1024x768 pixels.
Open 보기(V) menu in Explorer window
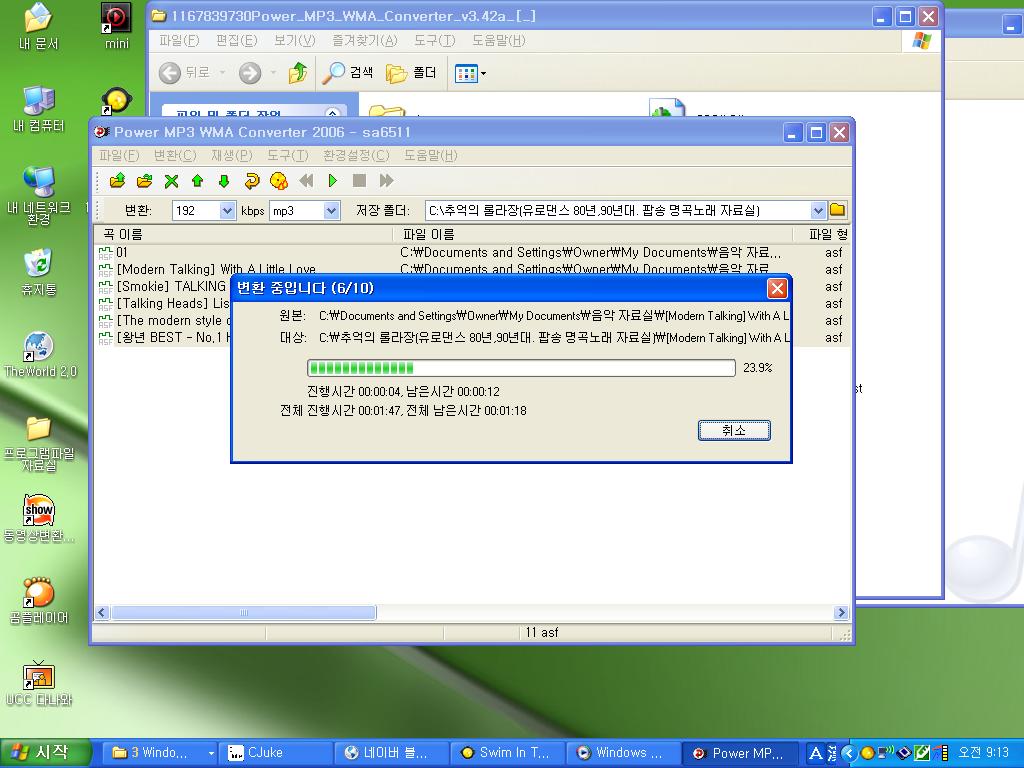(295, 40)
